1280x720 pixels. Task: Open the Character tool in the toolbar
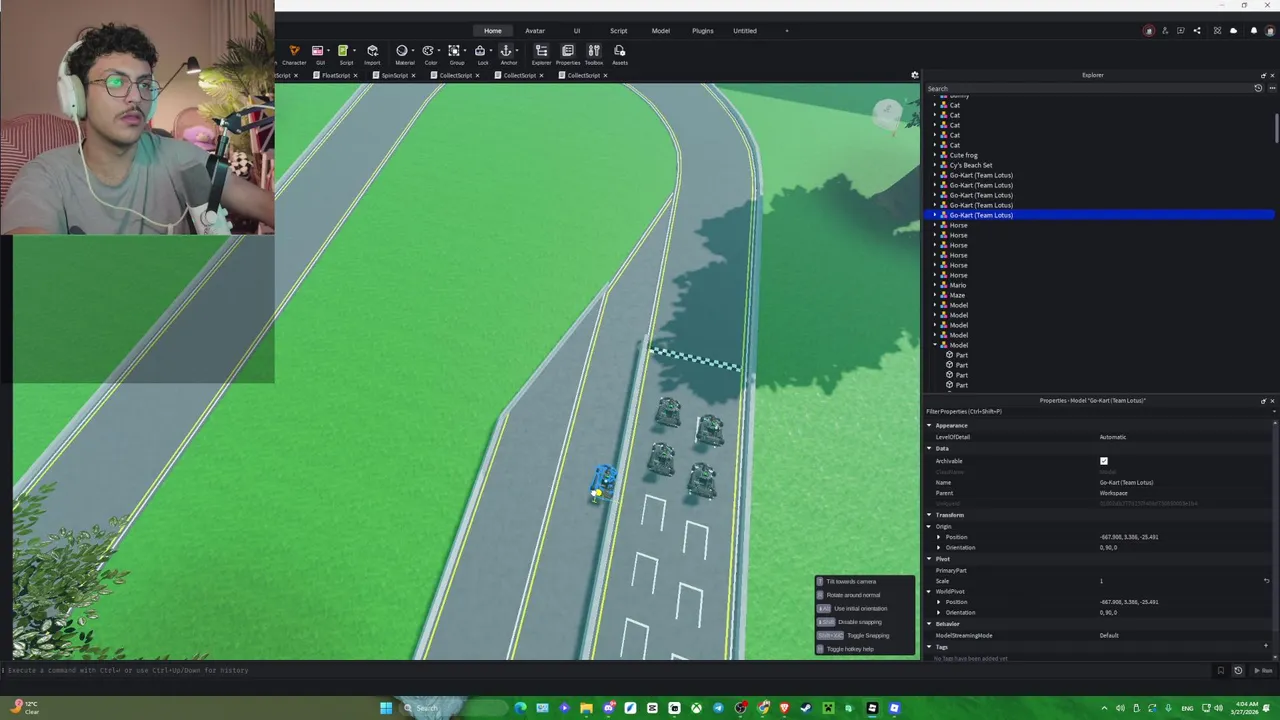click(294, 54)
